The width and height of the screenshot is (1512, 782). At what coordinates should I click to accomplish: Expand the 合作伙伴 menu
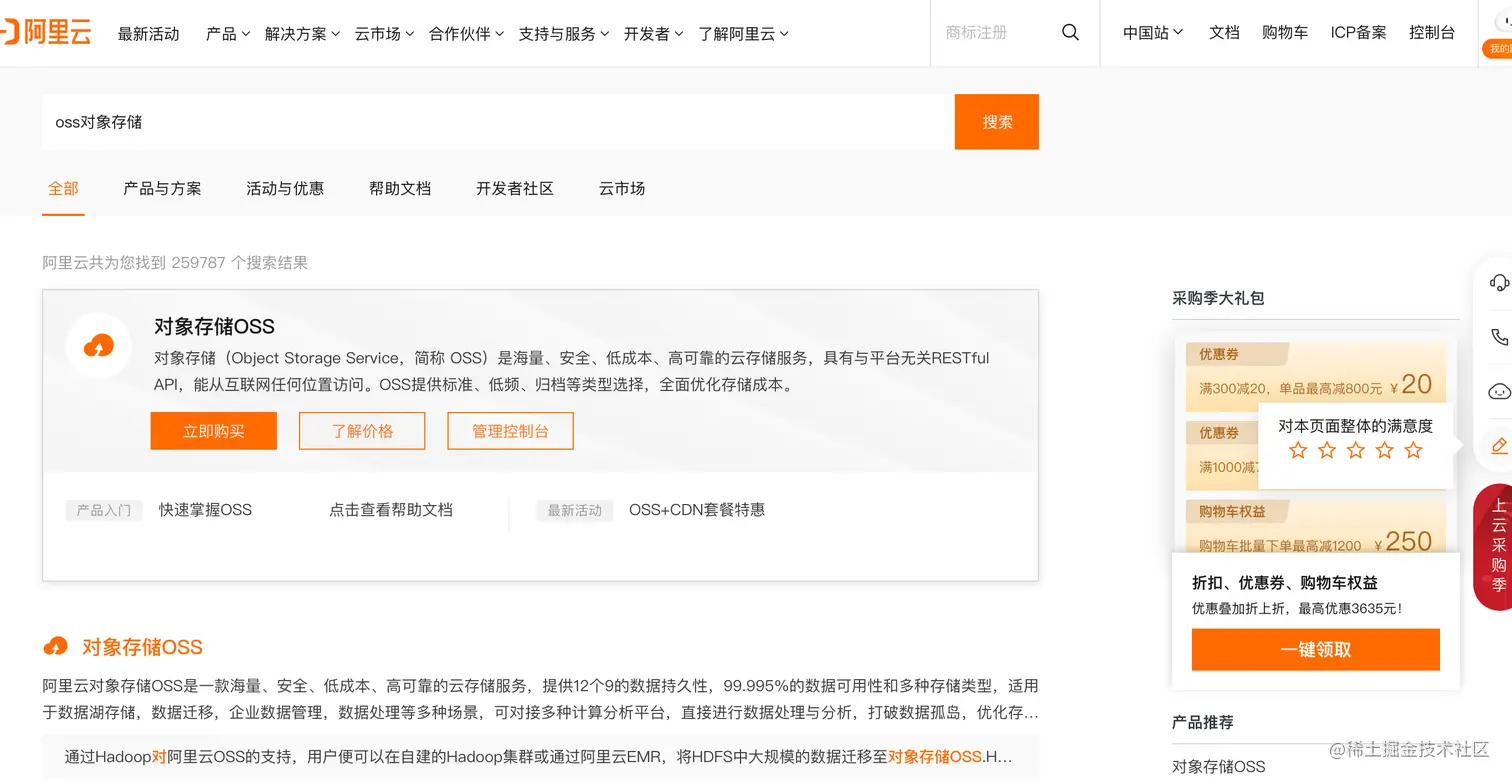click(x=466, y=33)
